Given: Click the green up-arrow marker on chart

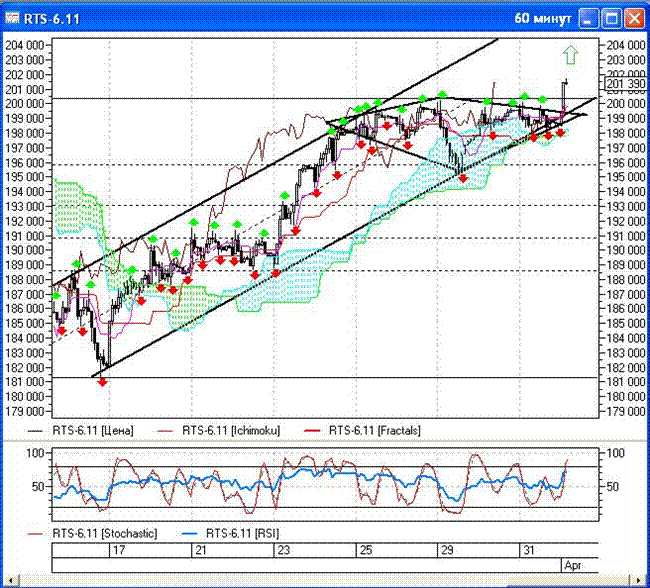Looking at the screenshot, I should (570, 55).
